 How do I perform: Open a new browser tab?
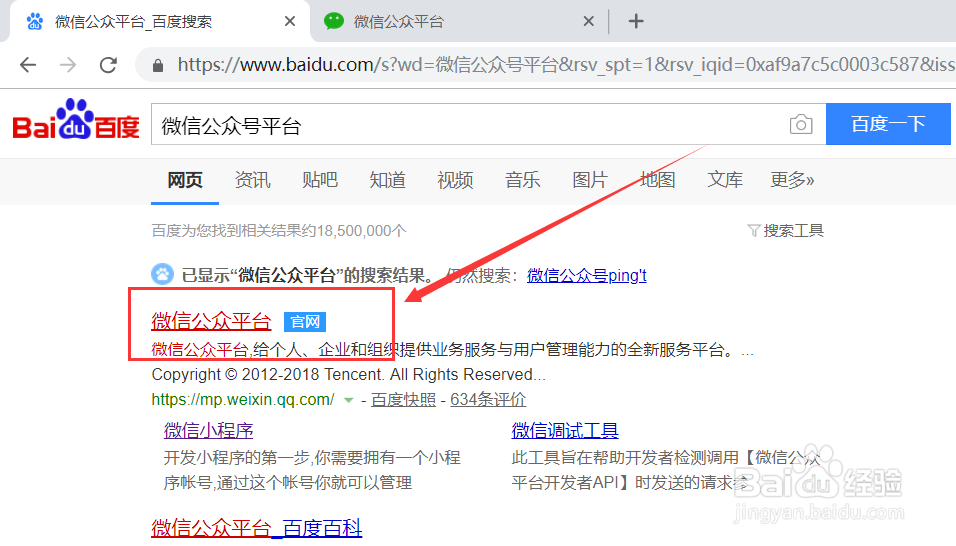[636, 21]
